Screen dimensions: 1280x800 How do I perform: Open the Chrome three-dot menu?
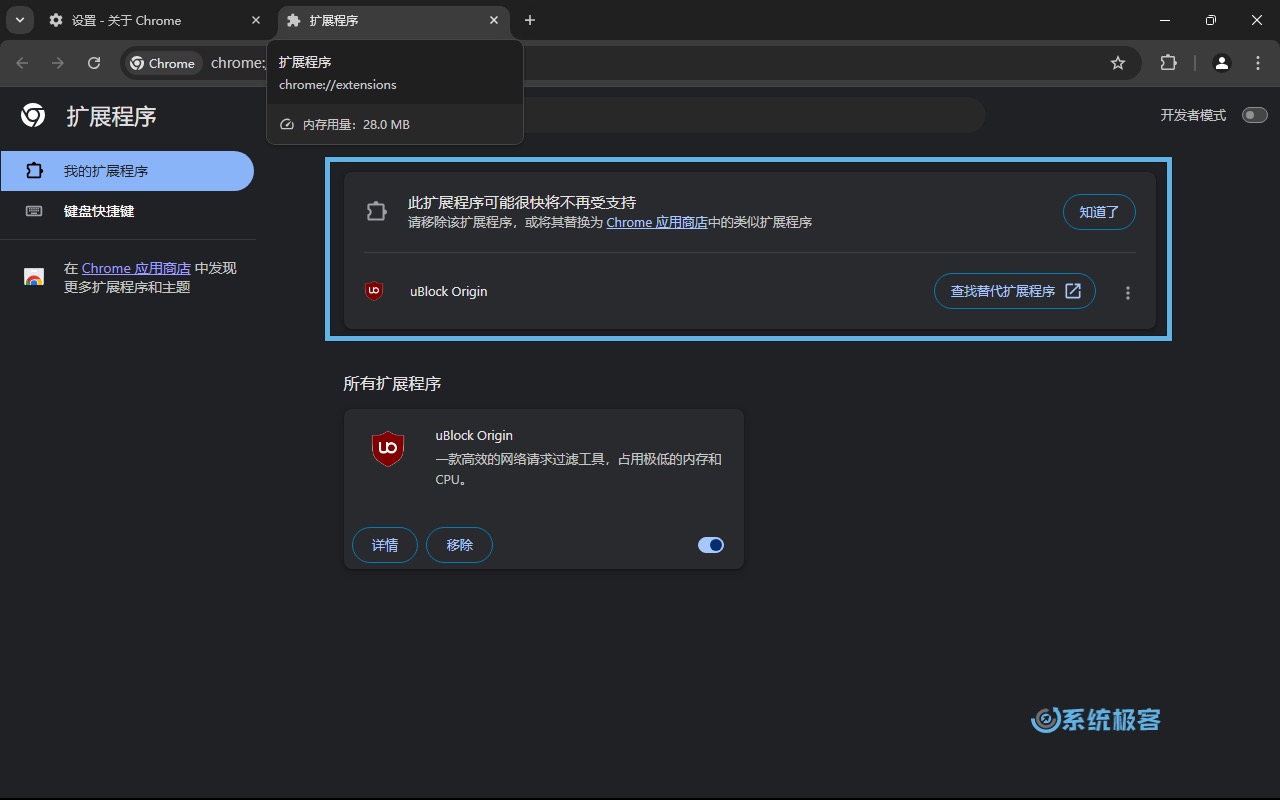pos(1258,63)
